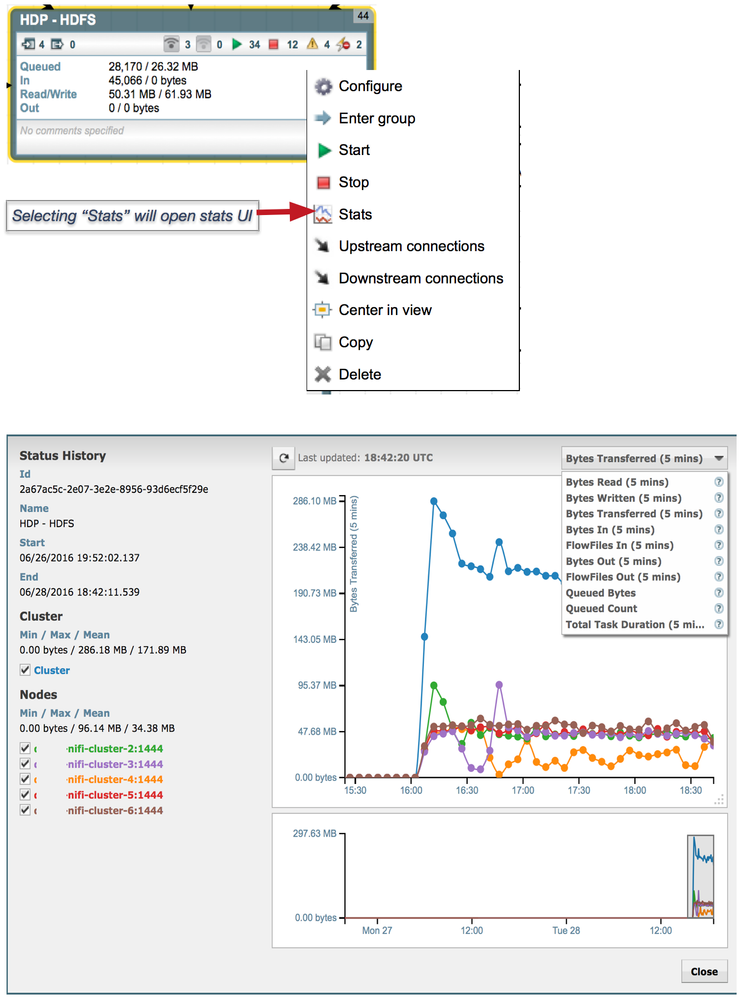
Task: Click the blue peak data point at 286.10 MB
Action: 434,501
